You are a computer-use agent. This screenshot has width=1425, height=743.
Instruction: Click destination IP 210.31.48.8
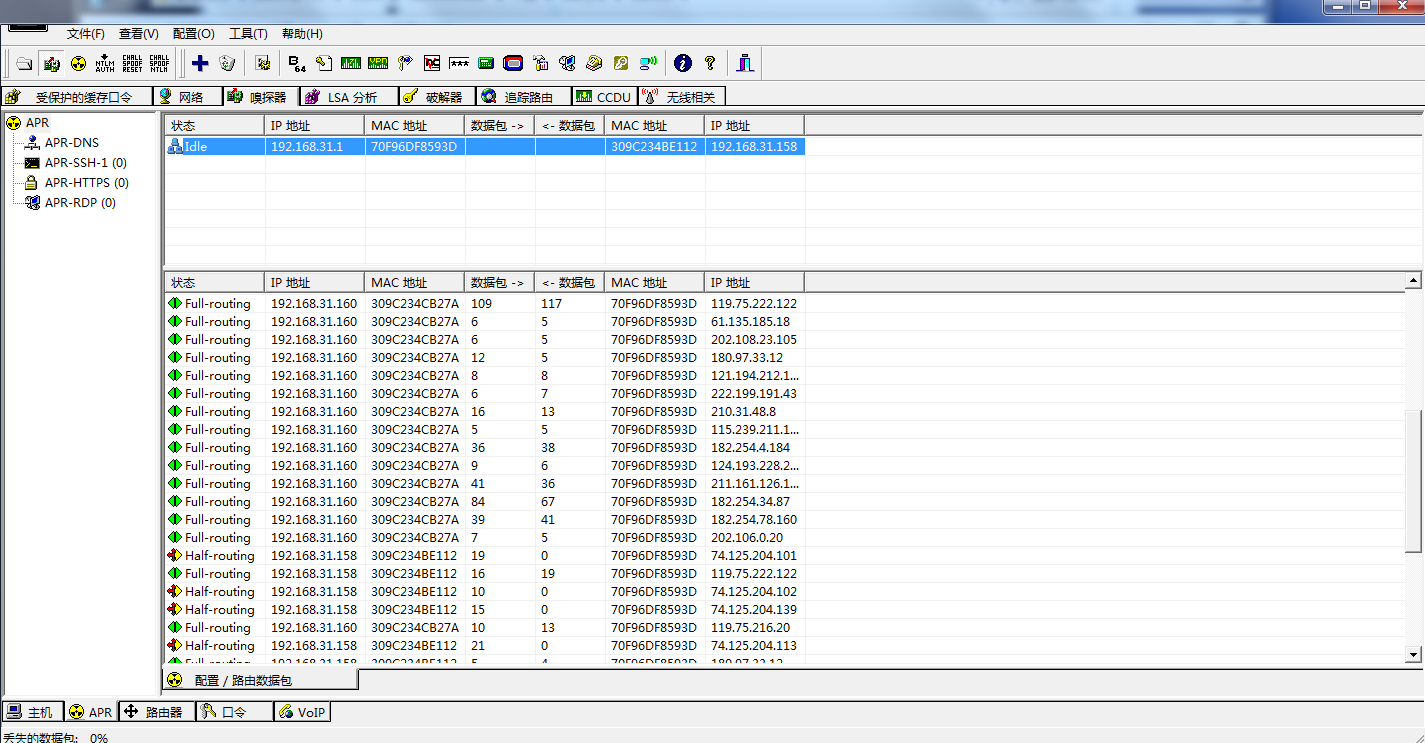pos(743,412)
